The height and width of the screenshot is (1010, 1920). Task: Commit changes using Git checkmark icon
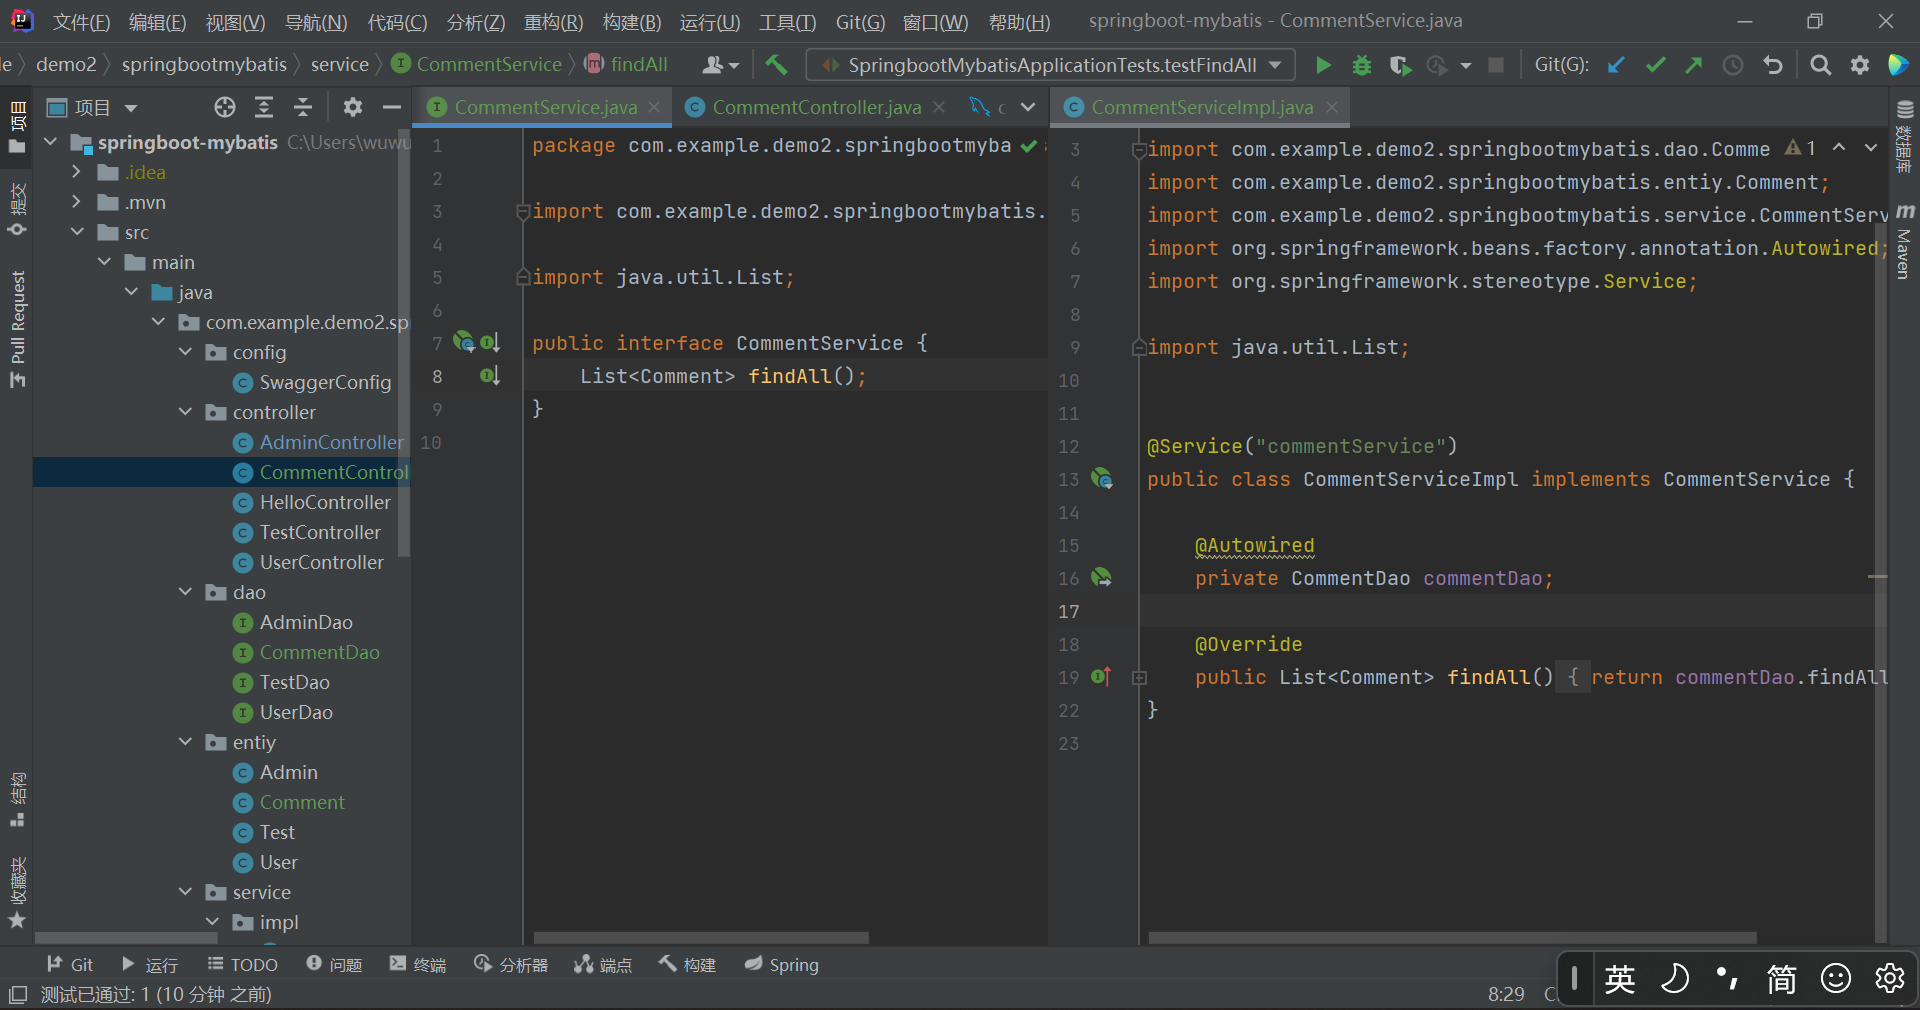tap(1655, 65)
